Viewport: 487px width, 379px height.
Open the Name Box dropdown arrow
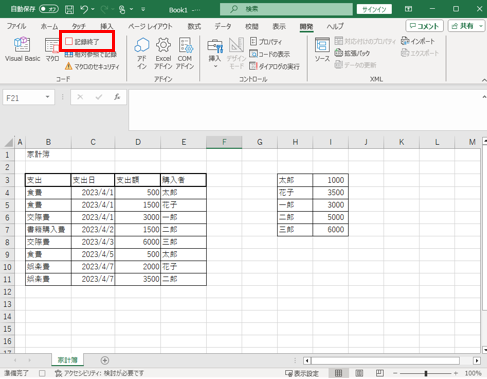(47, 97)
